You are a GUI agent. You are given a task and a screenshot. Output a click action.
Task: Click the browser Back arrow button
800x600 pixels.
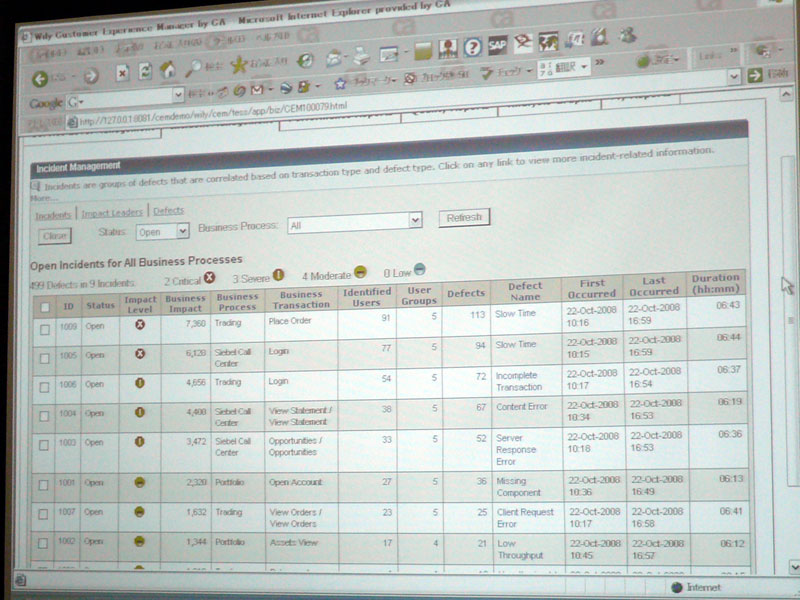[x=40, y=79]
